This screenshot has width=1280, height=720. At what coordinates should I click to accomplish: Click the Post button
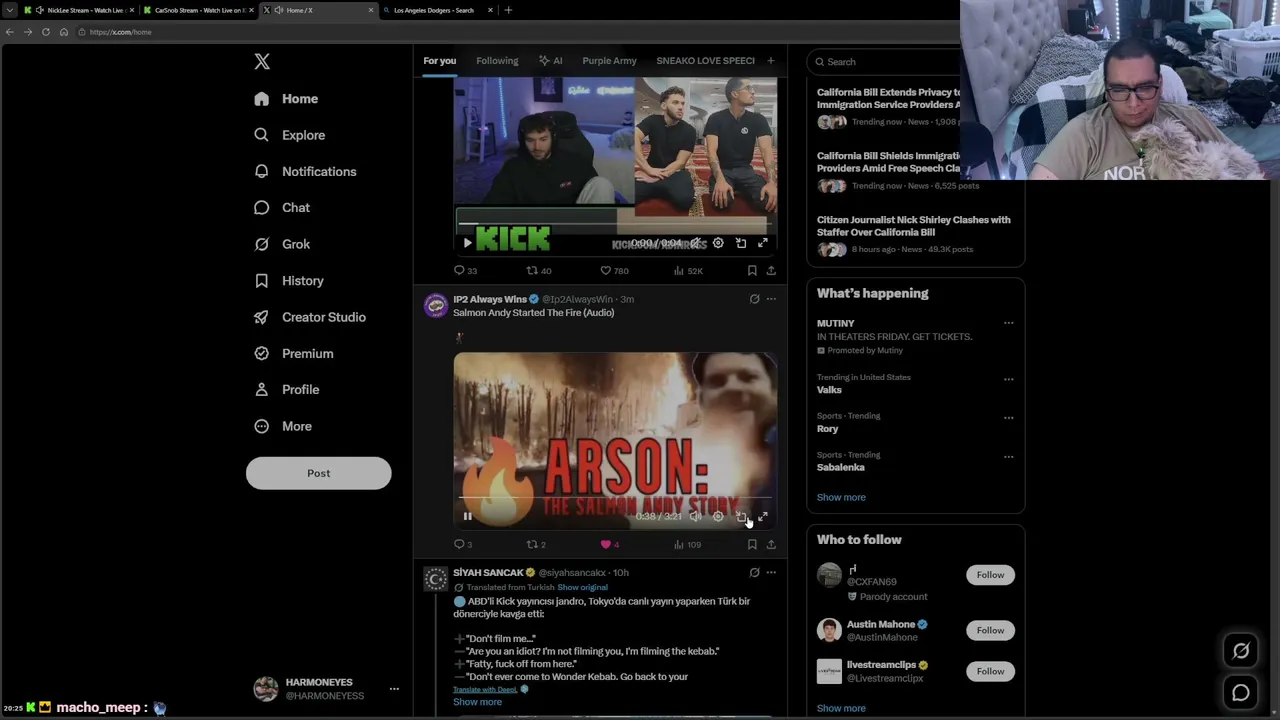(318, 473)
